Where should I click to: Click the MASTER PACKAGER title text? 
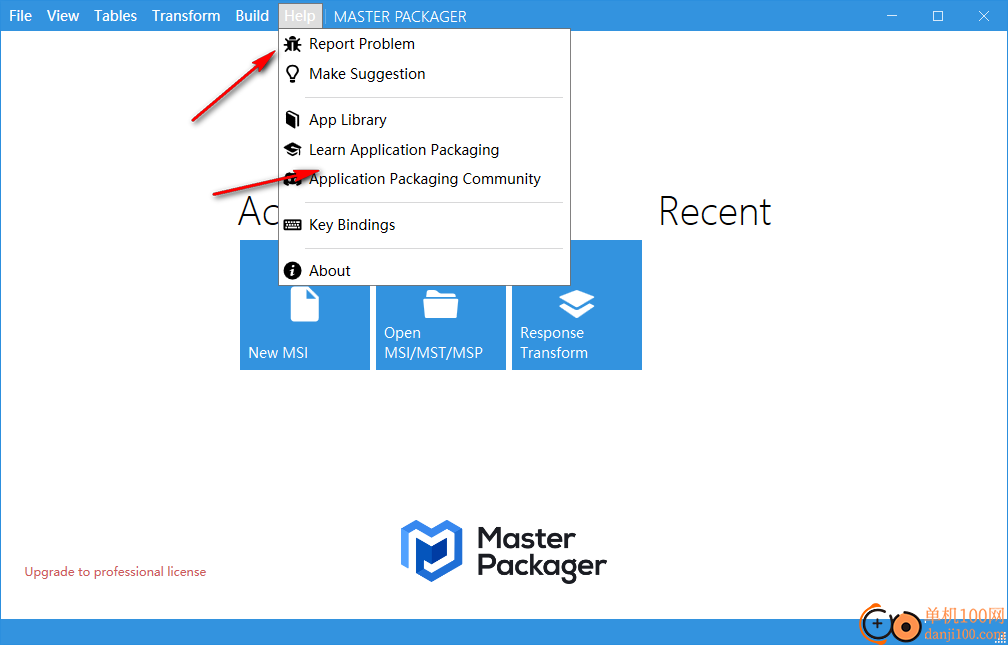click(400, 17)
